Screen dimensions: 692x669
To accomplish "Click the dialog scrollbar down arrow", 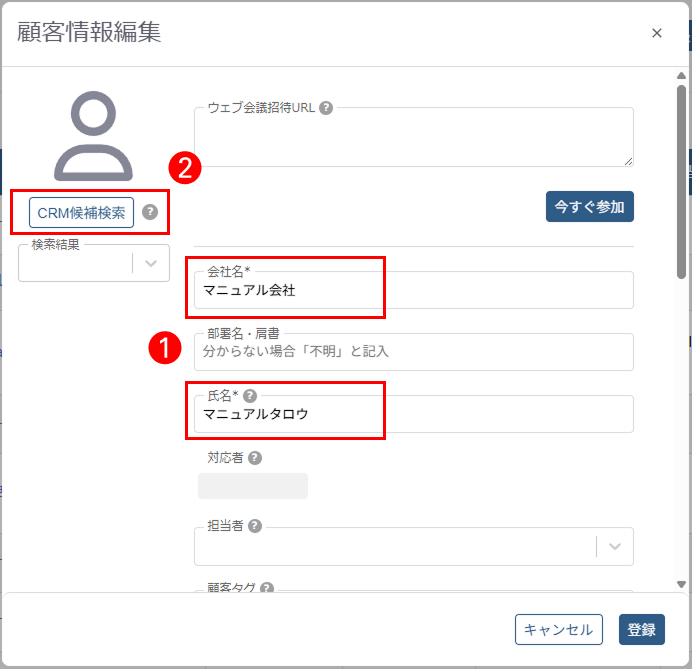I will 682,584.
